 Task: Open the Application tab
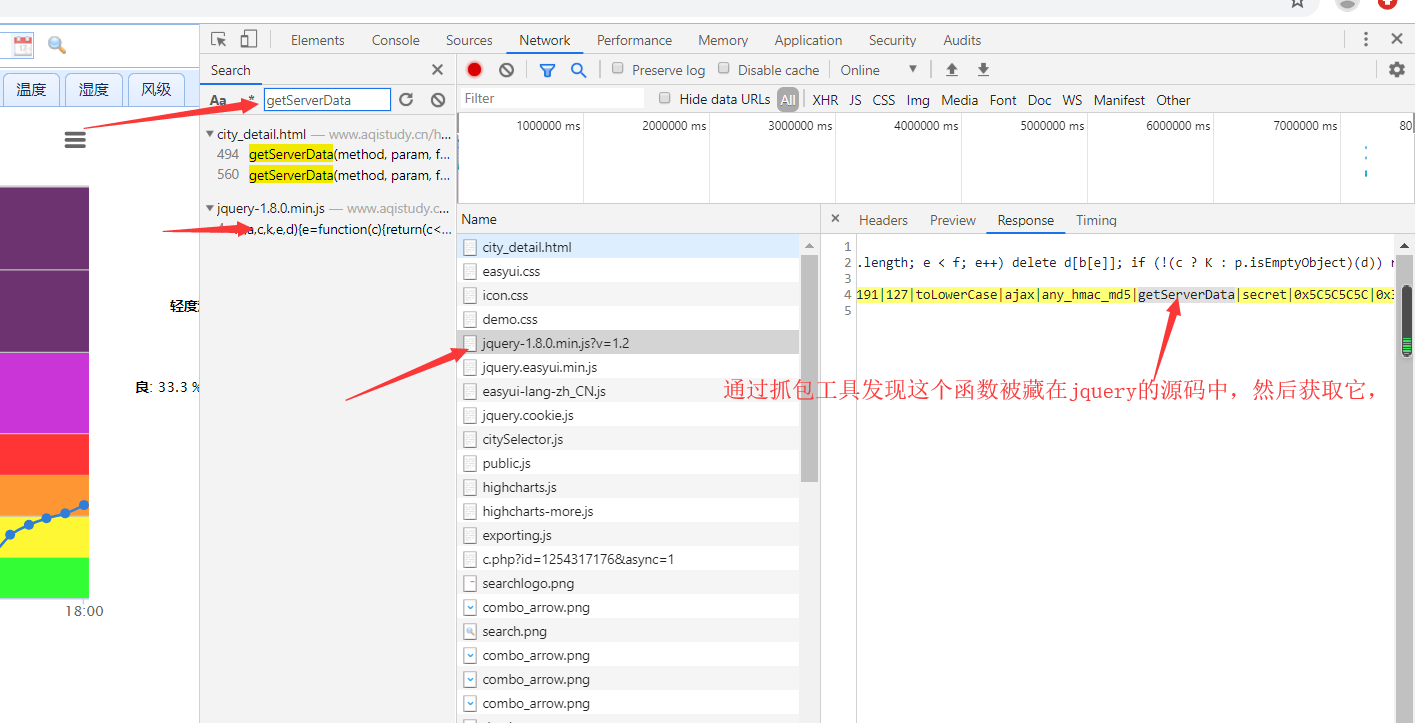point(808,40)
